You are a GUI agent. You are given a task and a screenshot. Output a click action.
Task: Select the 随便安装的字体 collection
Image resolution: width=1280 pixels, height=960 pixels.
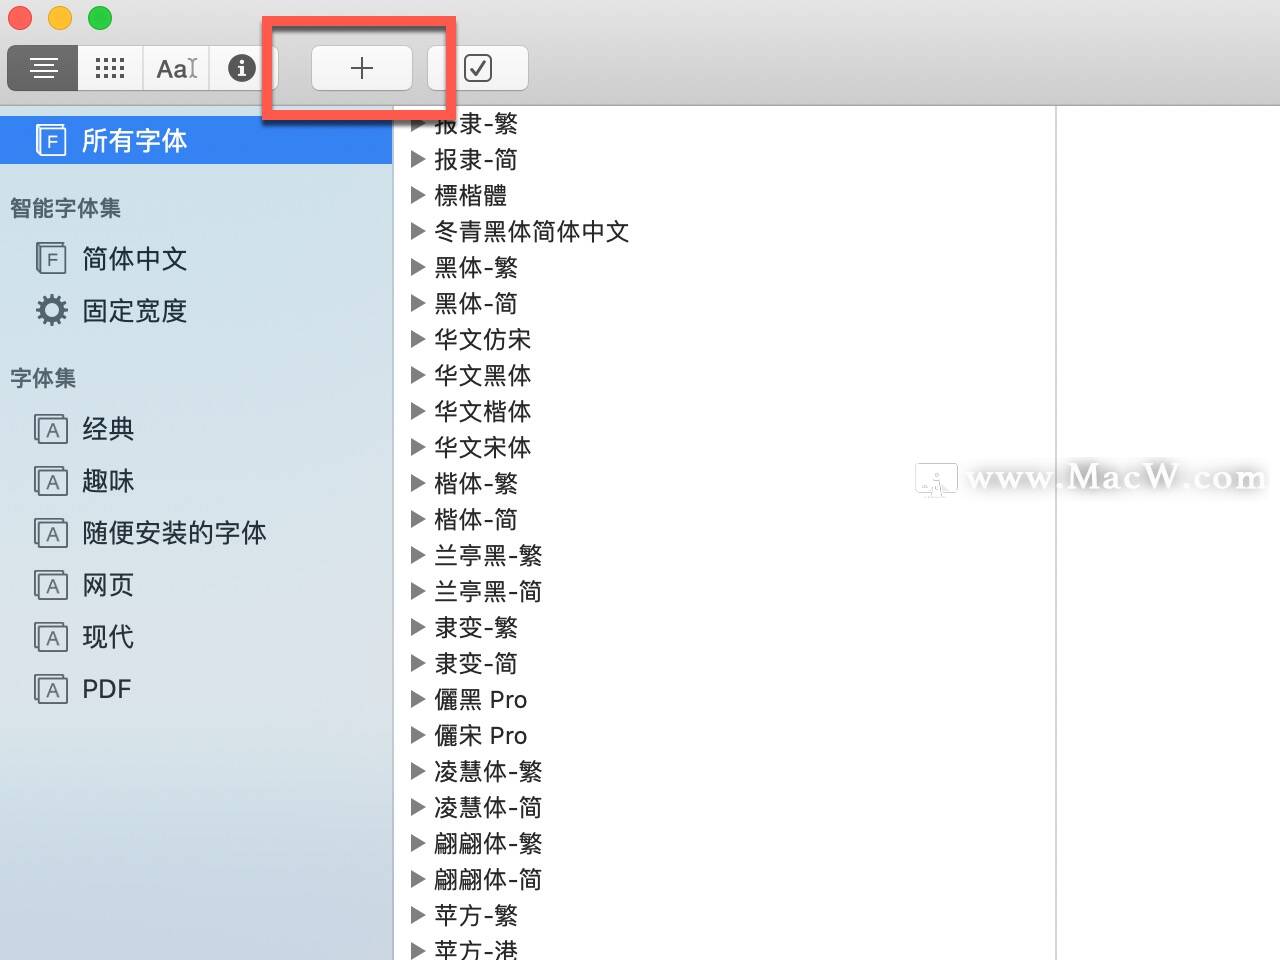[173, 533]
